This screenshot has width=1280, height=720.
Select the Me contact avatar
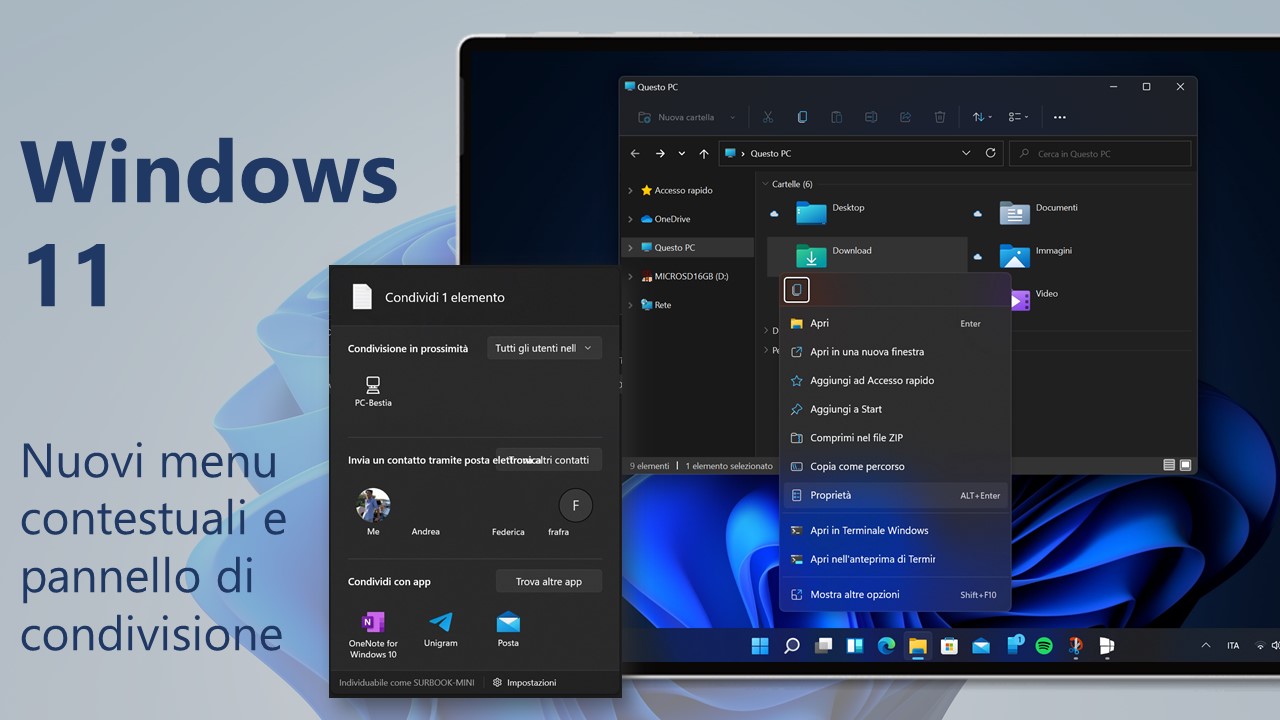coord(373,505)
